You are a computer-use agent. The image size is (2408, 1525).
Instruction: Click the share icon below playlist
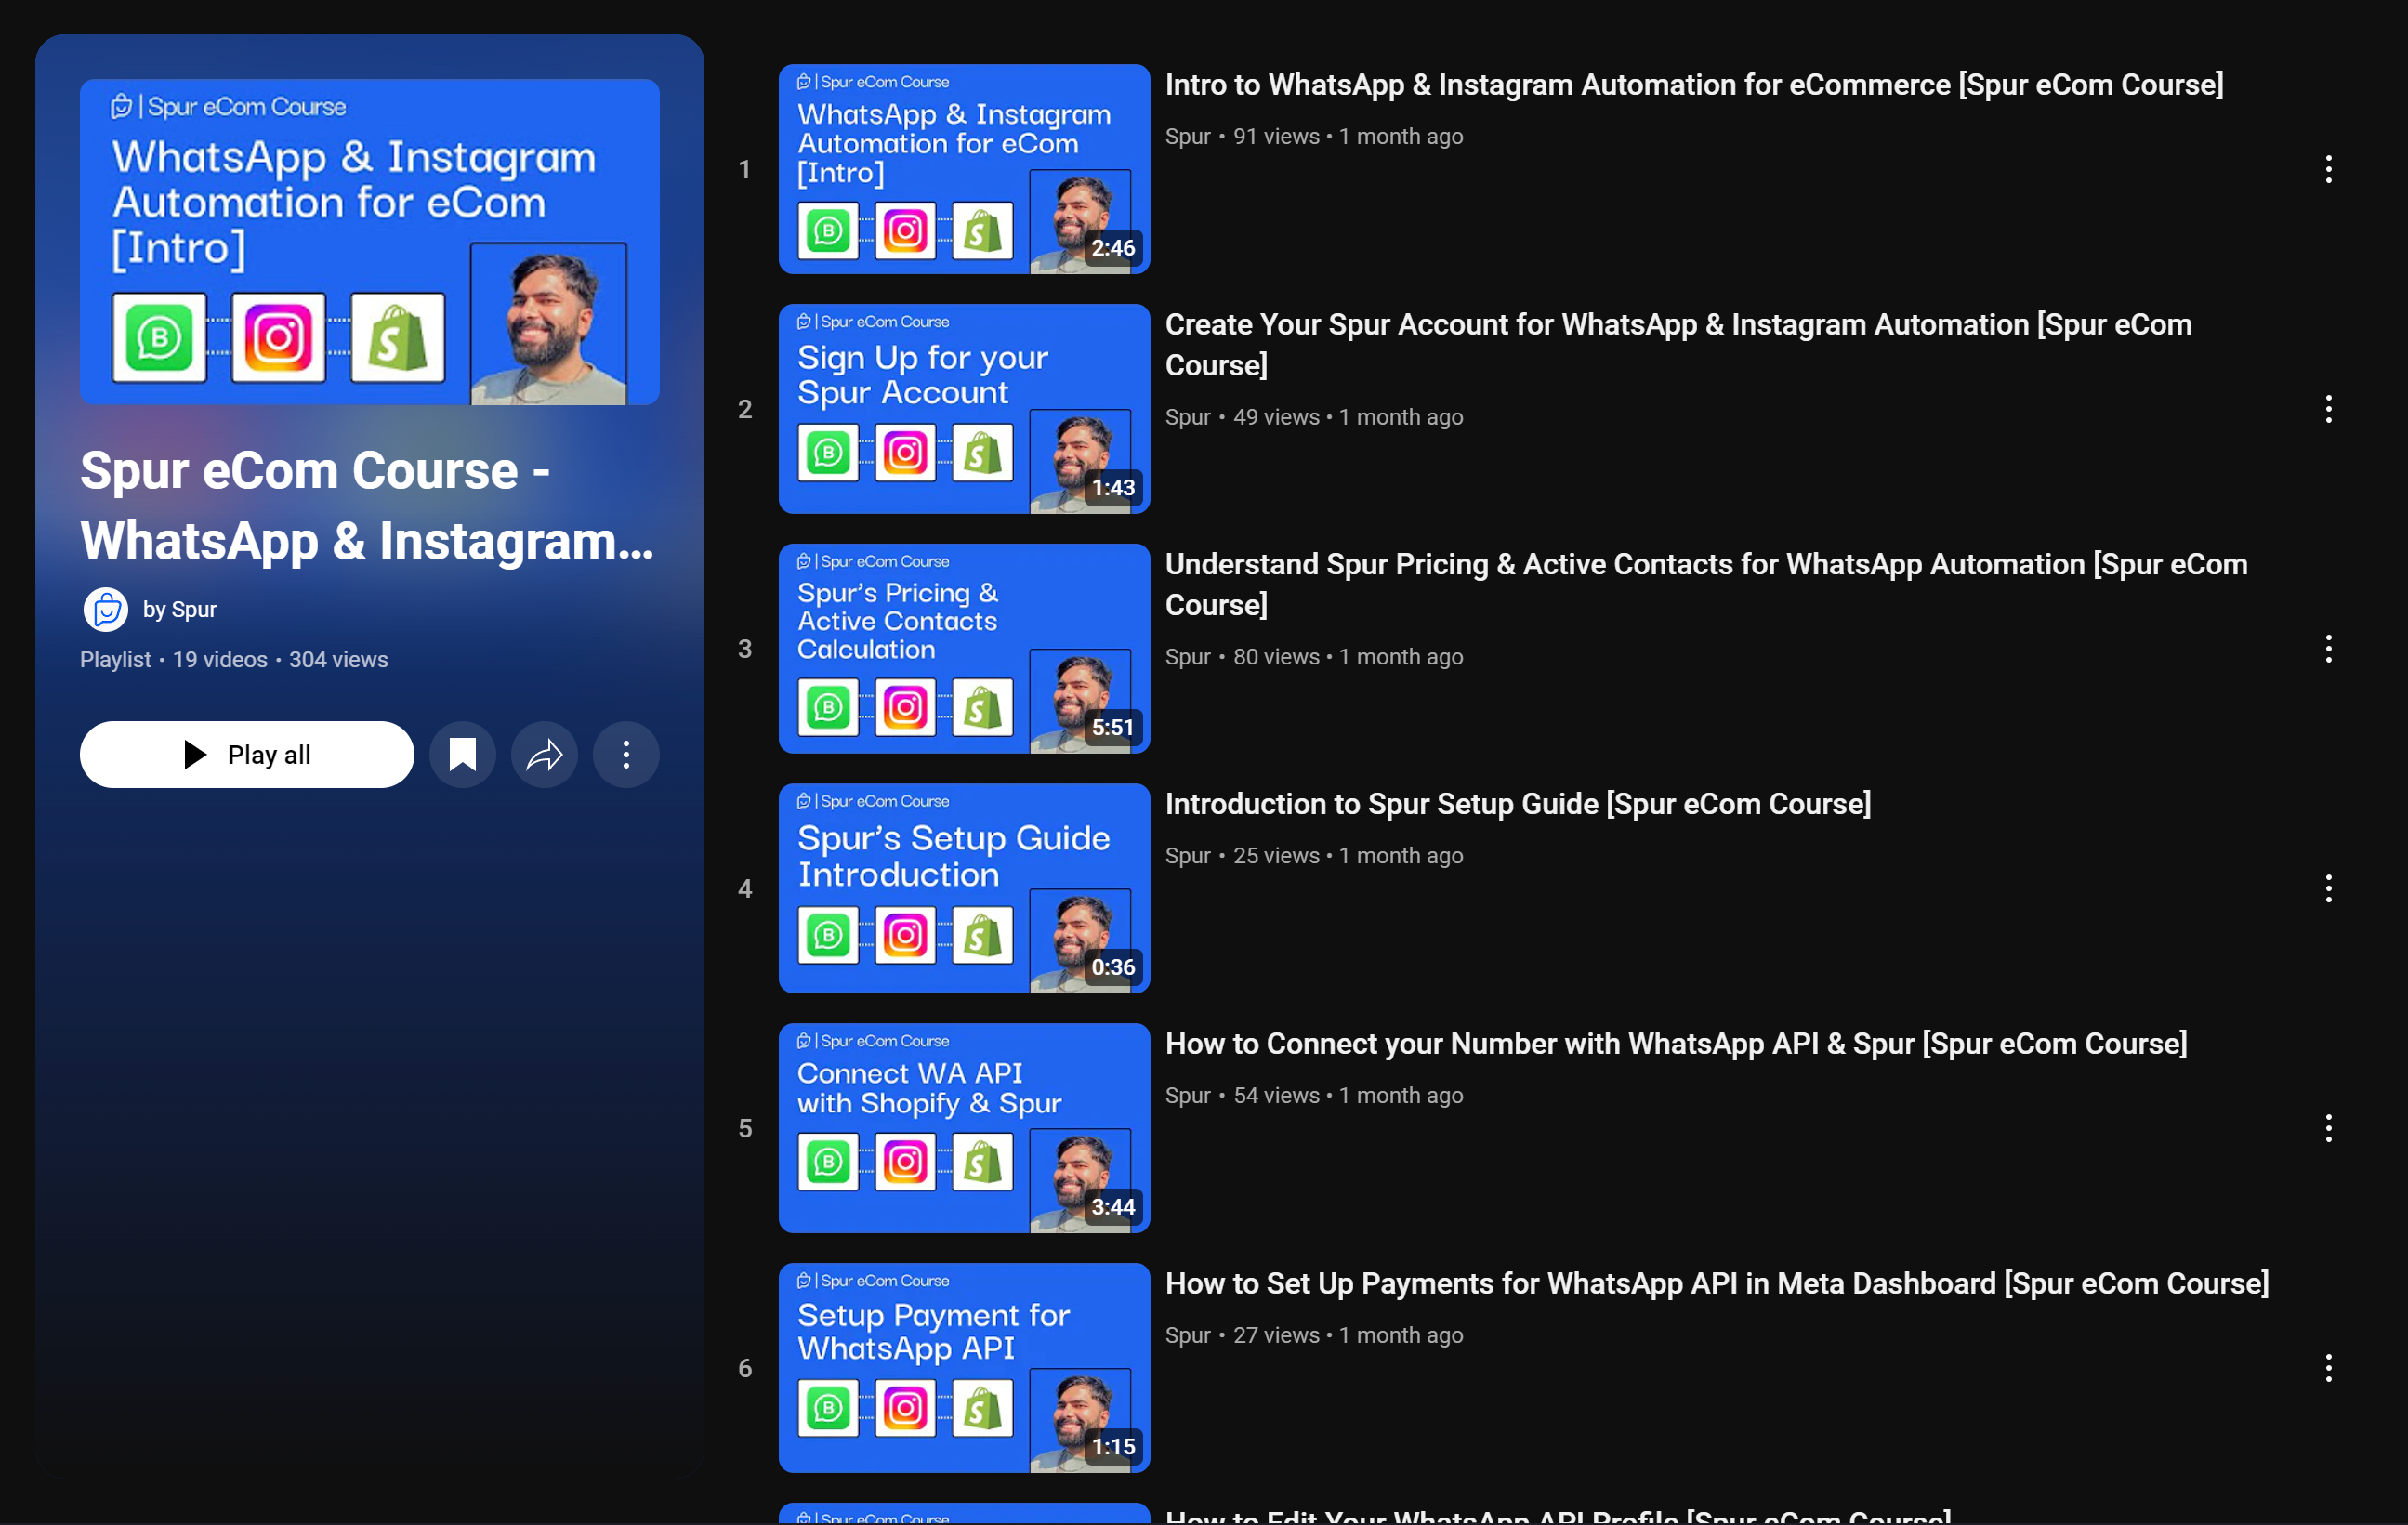click(544, 755)
